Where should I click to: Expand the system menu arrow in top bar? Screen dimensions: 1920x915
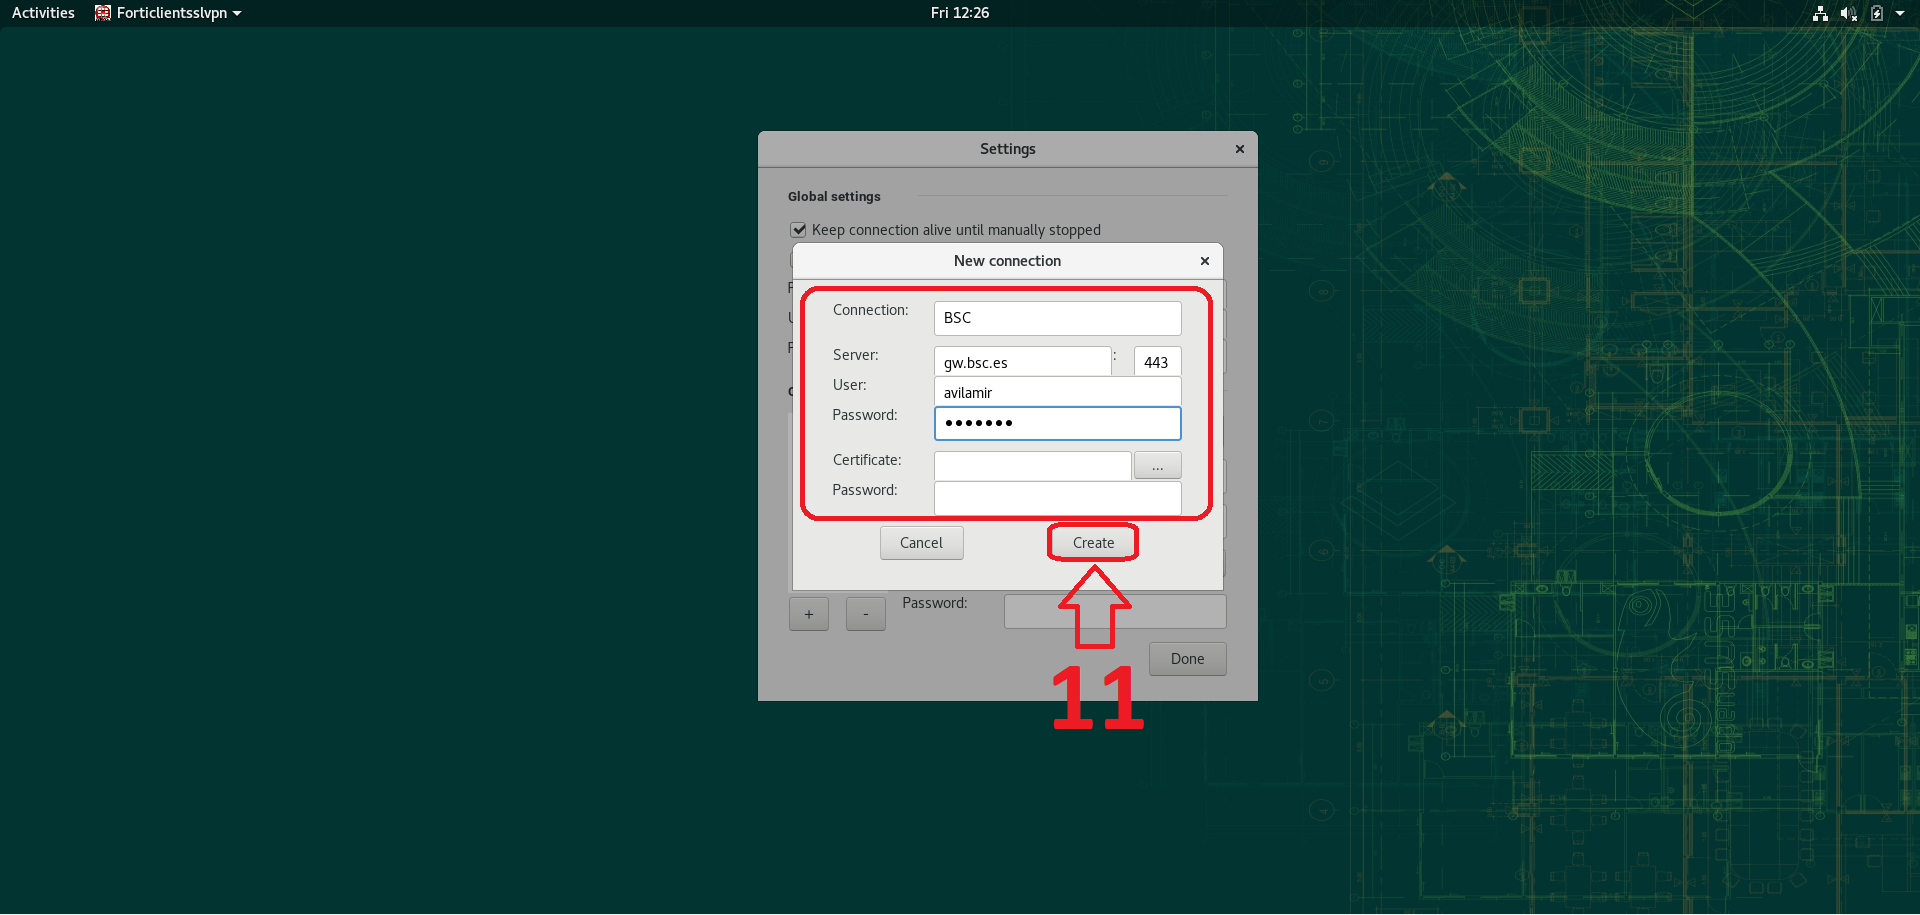pos(1900,13)
